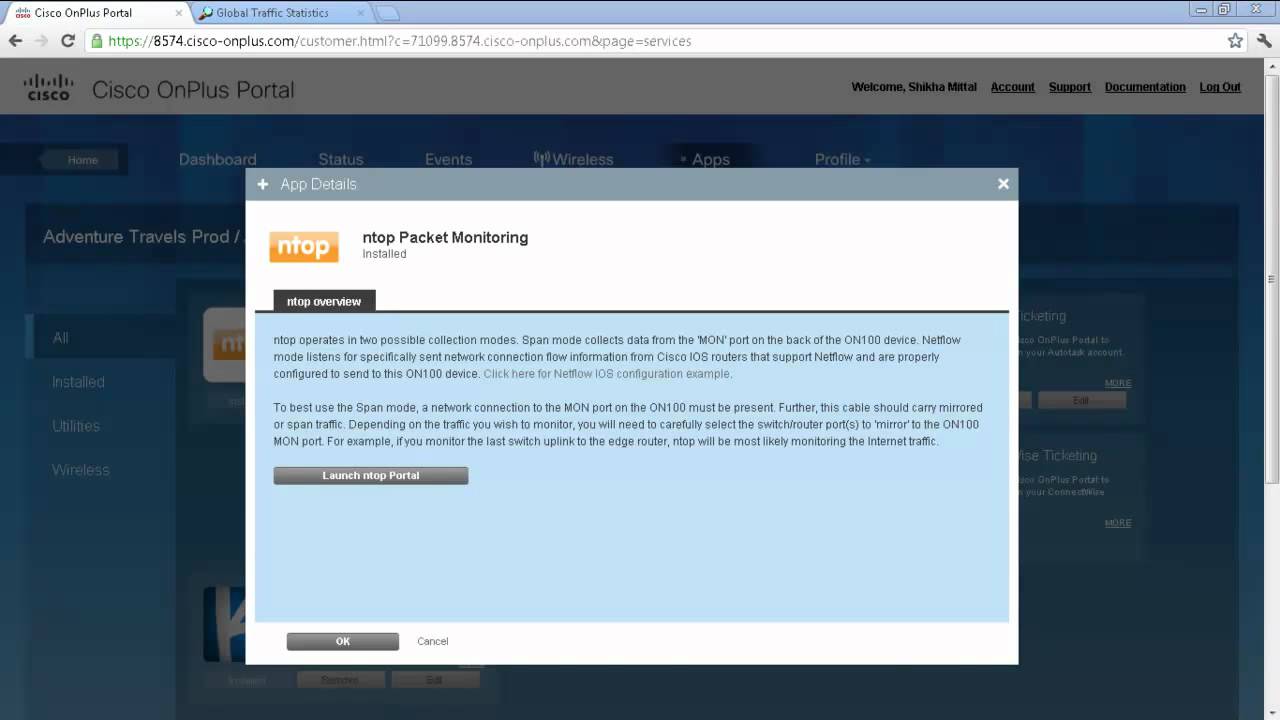Open the Chrome wrench menu

tap(1265, 41)
